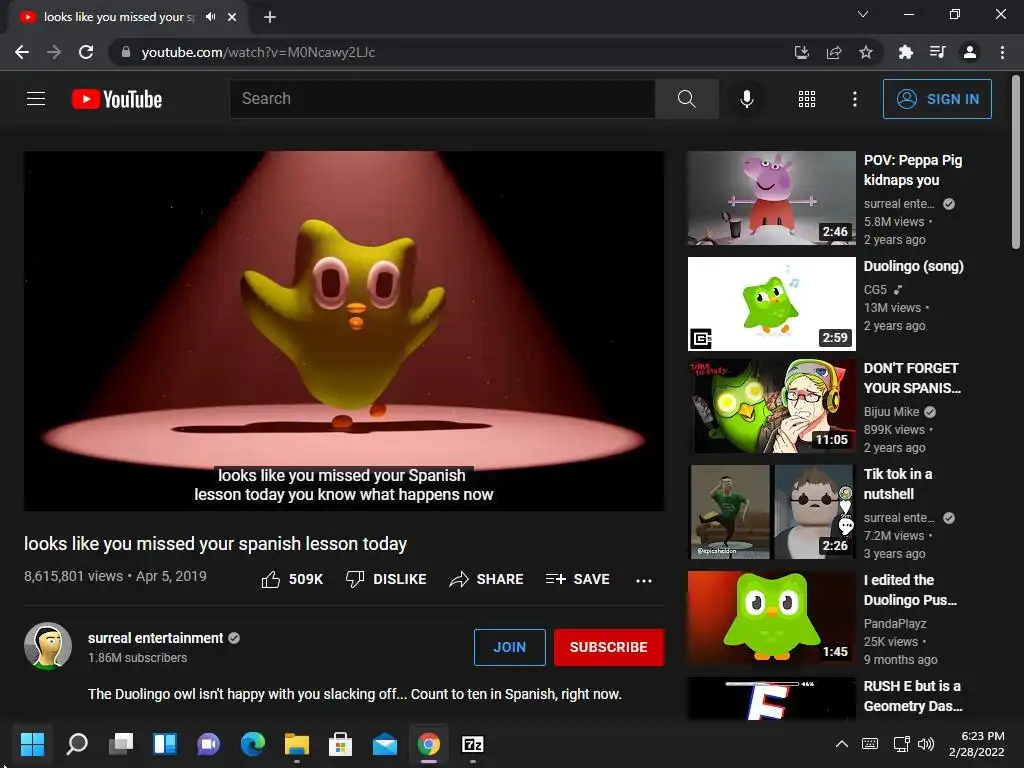Image resolution: width=1024 pixels, height=768 pixels.
Task: Go to YouTube home via logo
Action: pyautogui.click(x=117, y=99)
